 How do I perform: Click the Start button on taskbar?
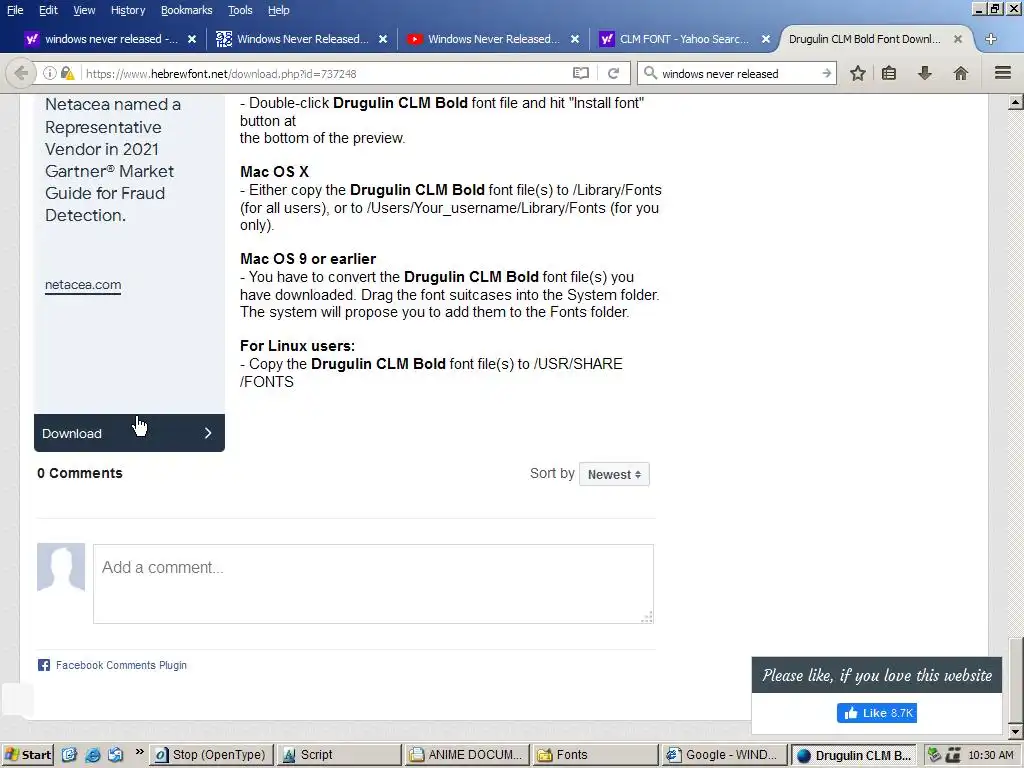[28, 755]
